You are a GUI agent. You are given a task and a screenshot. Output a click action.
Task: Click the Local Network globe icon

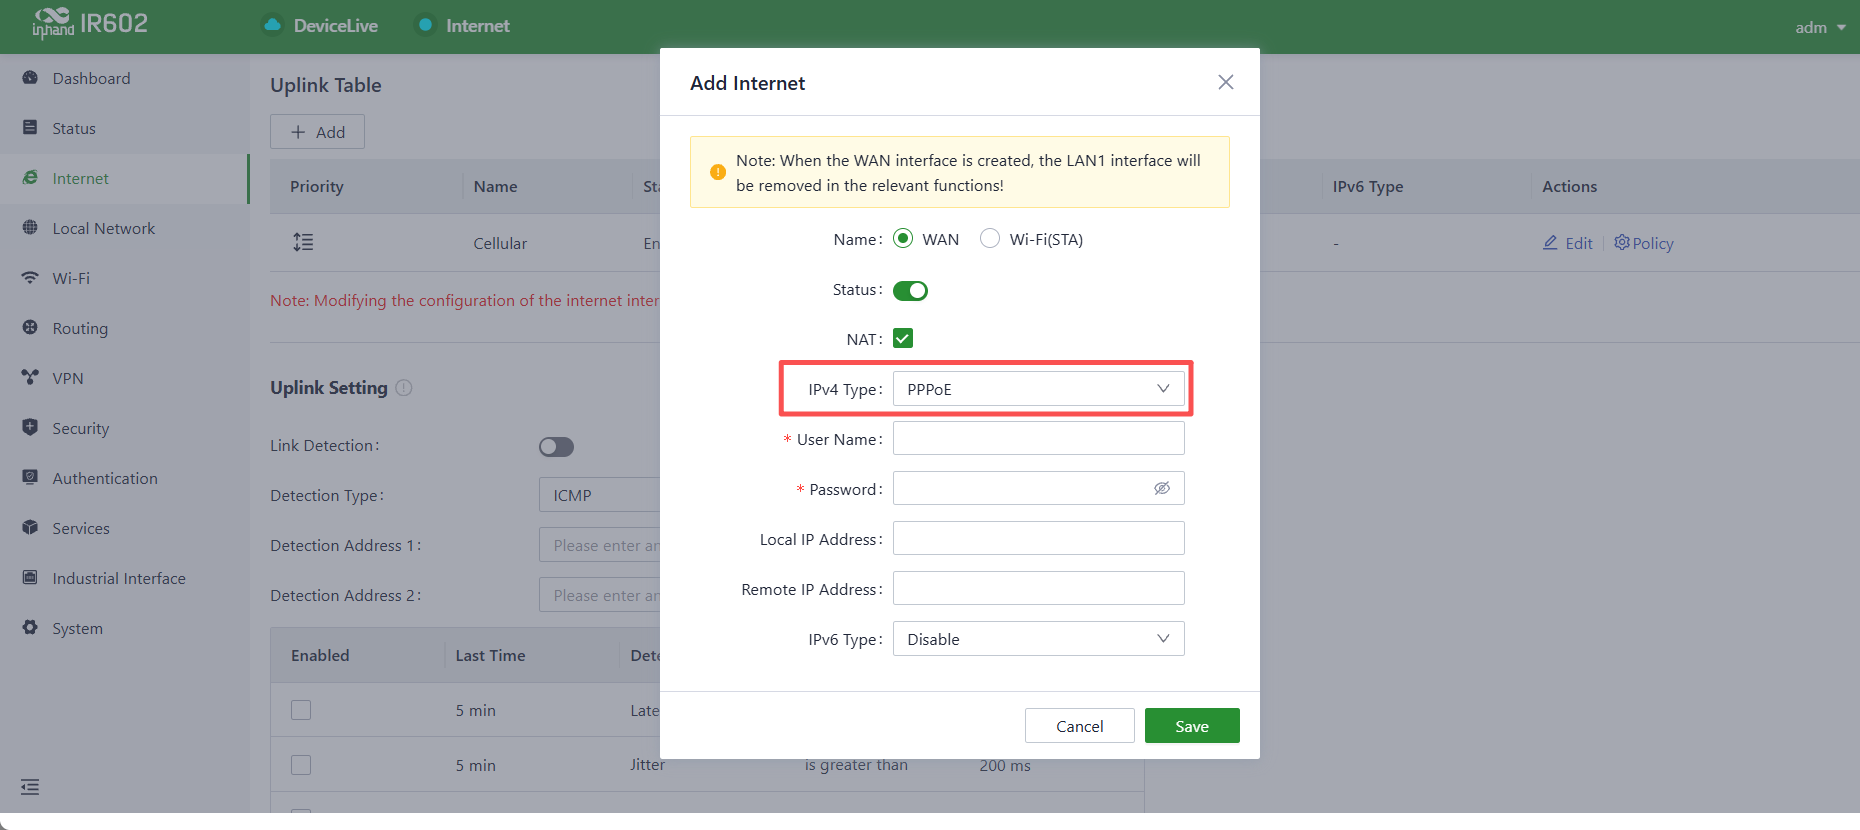point(30,228)
